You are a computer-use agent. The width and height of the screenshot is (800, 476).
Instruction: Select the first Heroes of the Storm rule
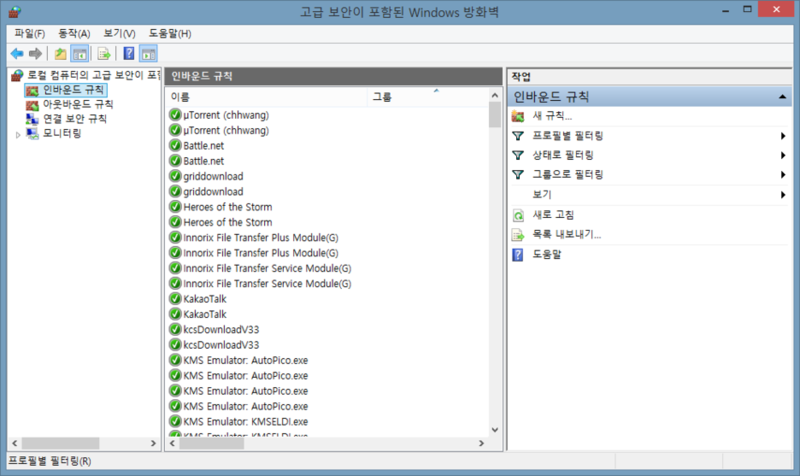tap(228, 207)
